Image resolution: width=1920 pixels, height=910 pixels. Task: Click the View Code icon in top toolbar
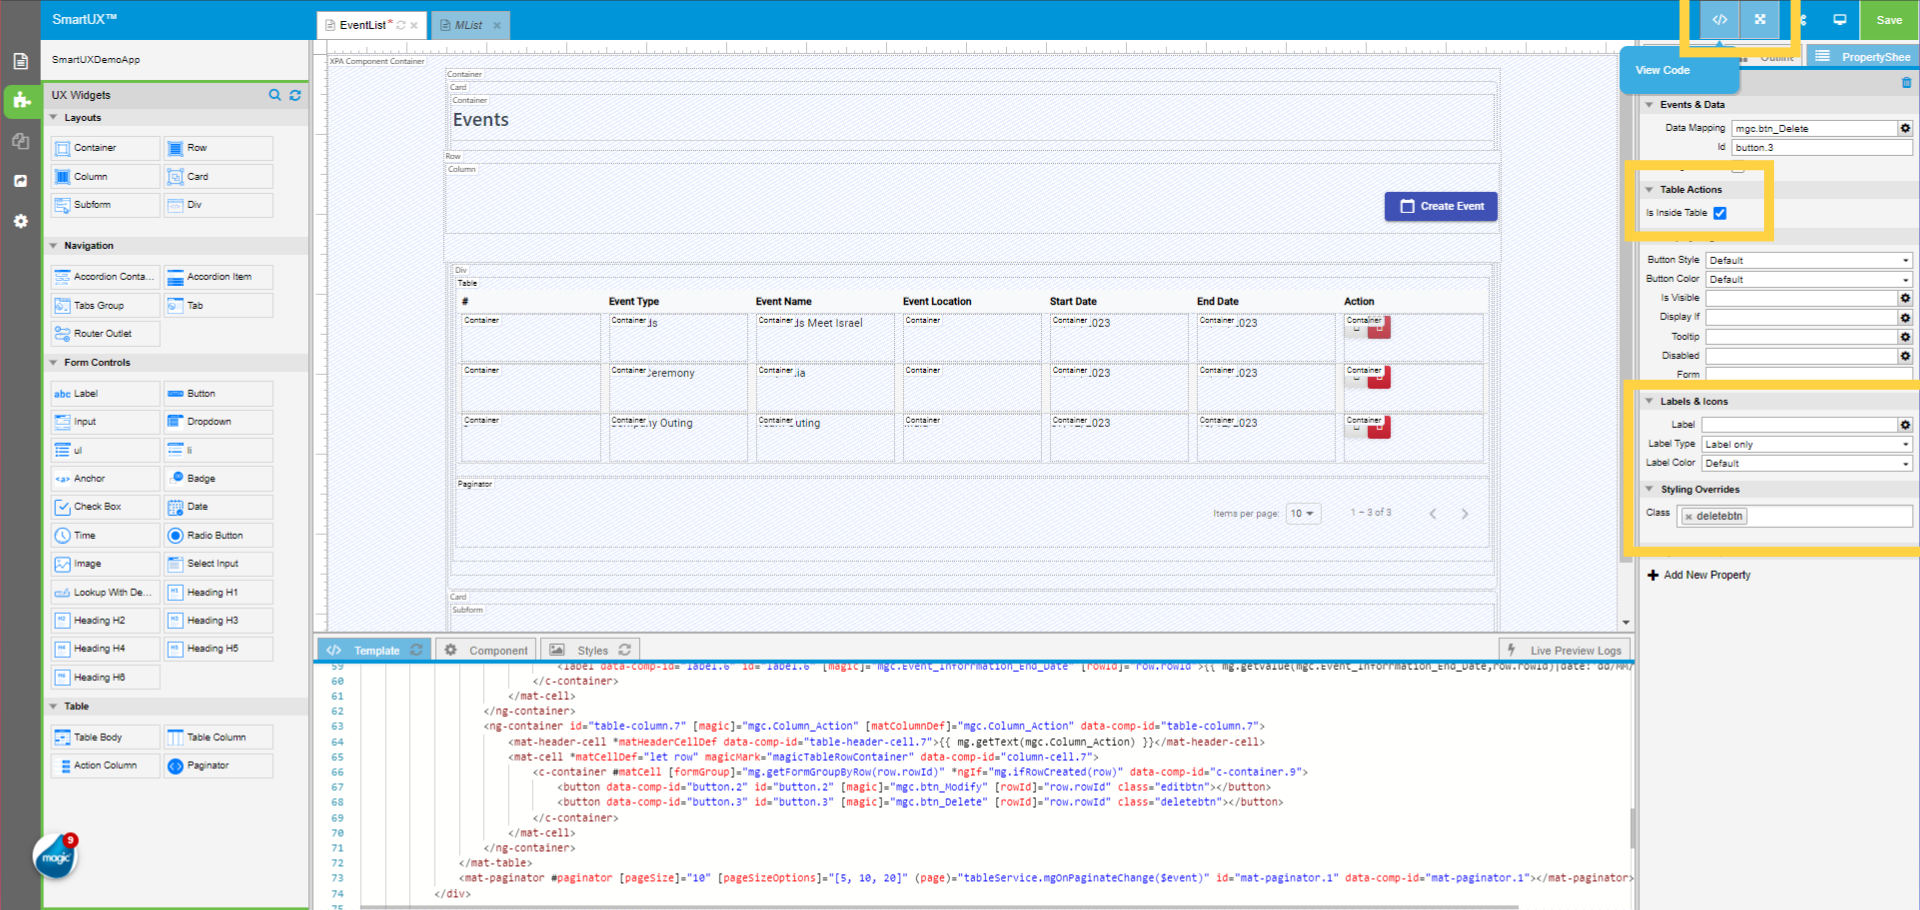[x=1719, y=20]
